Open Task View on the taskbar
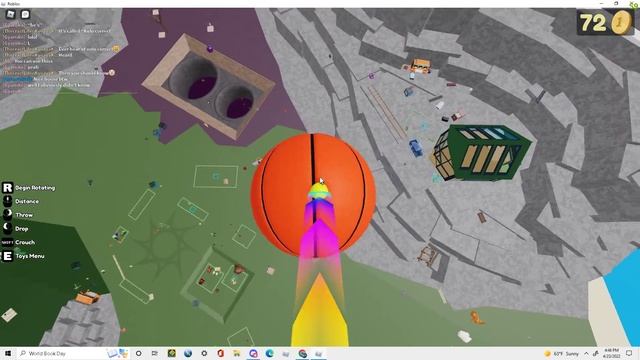The width and height of the screenshot is (640, 360). click(155, 353)
